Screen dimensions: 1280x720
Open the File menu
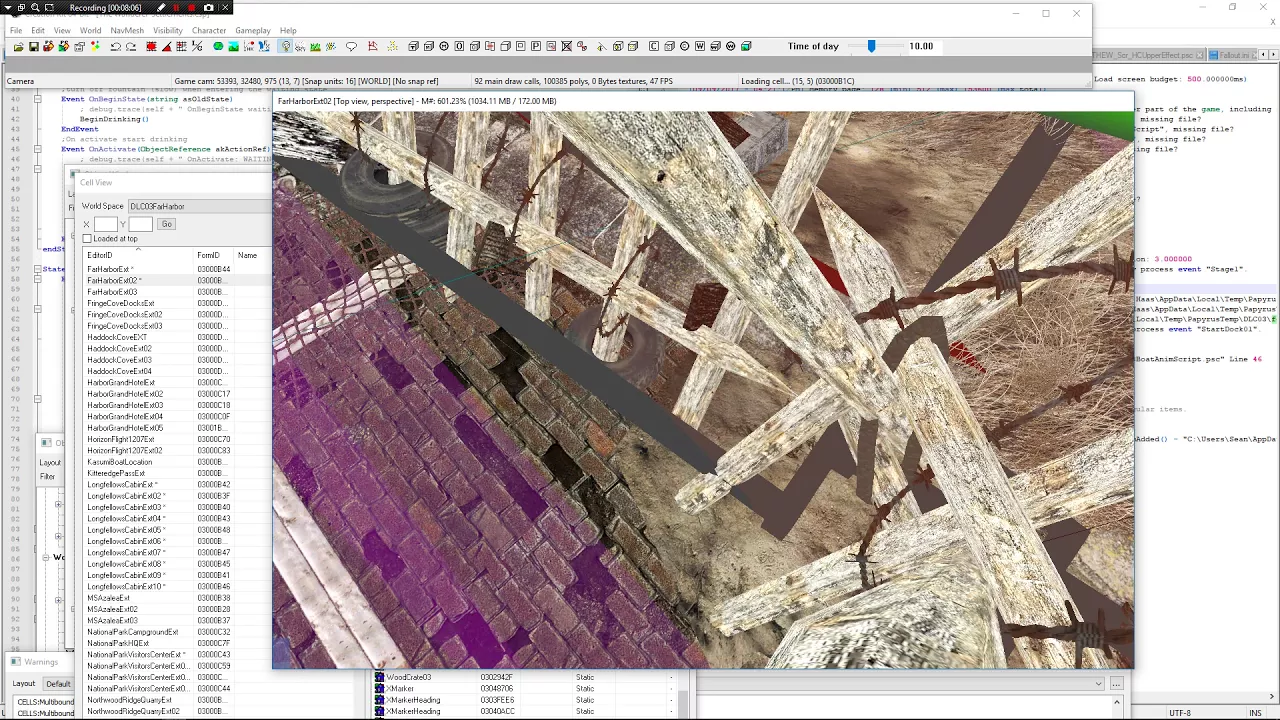[16, 31]
